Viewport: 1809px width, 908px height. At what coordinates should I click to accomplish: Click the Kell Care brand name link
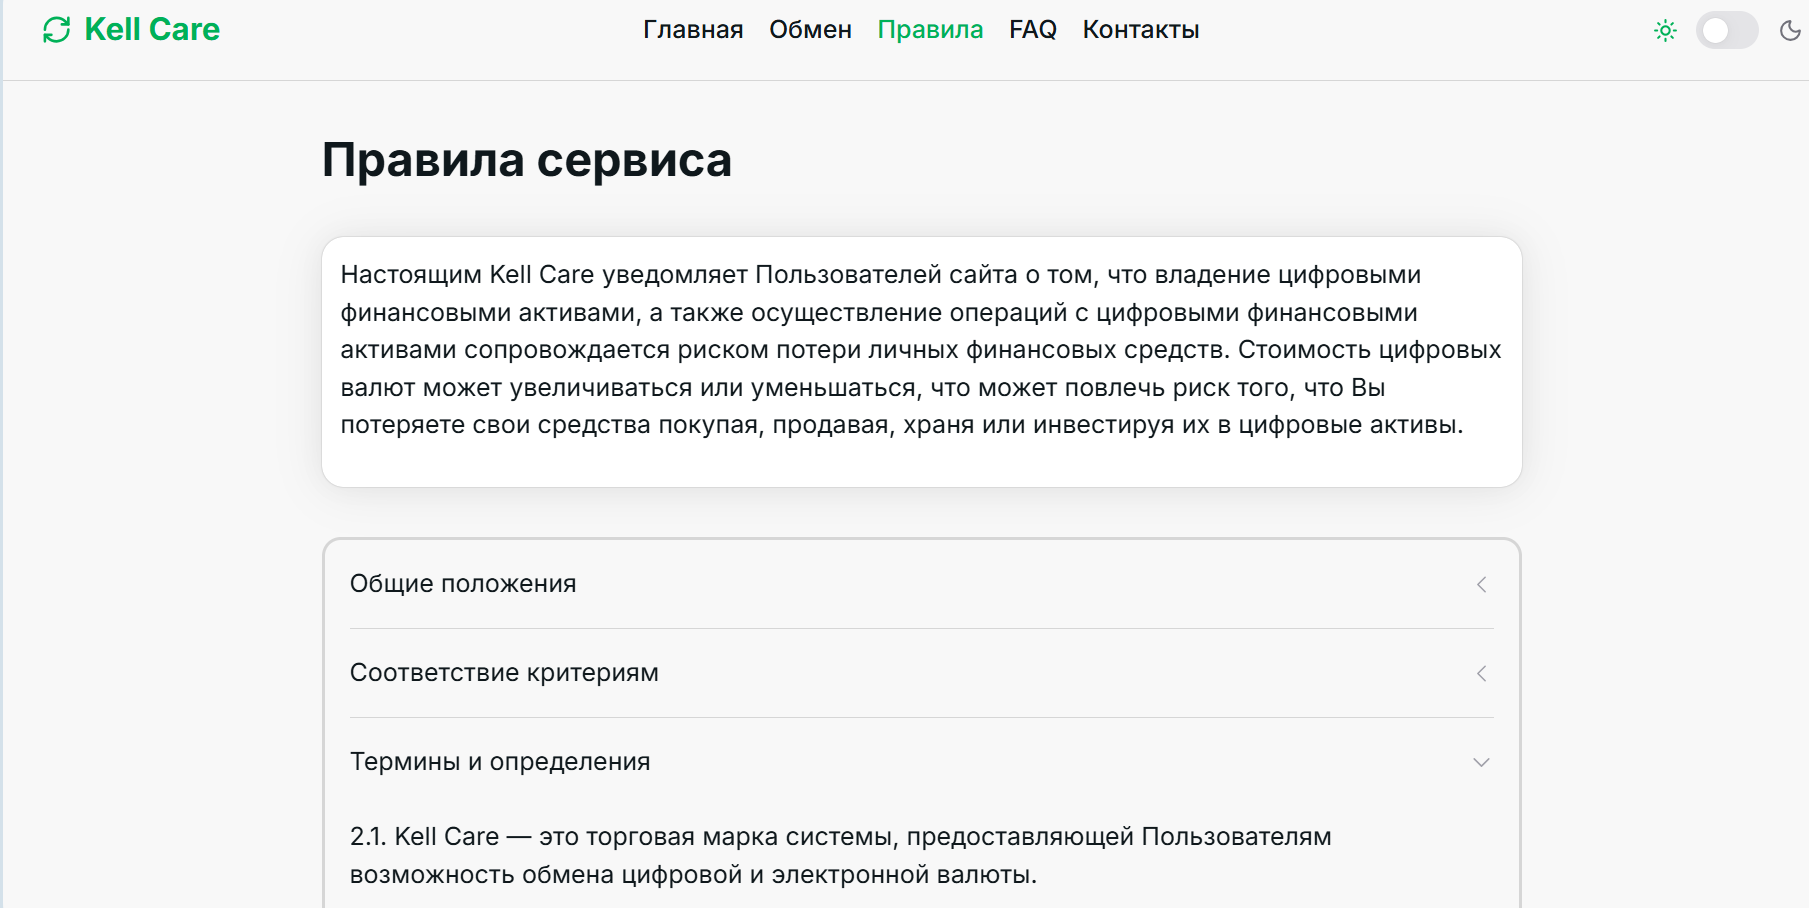152,30
